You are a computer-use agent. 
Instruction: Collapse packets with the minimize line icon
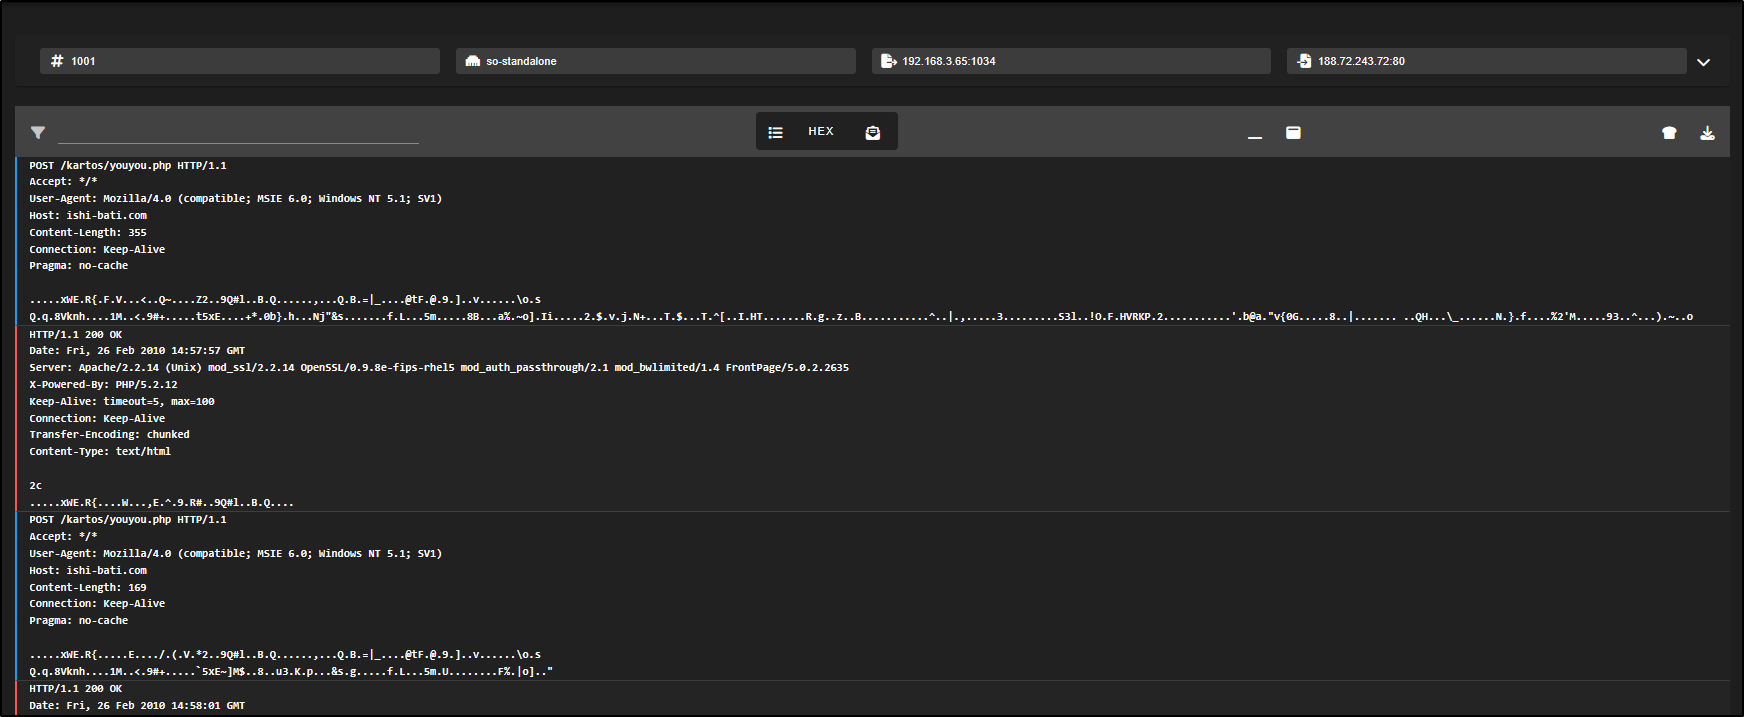1255,133
